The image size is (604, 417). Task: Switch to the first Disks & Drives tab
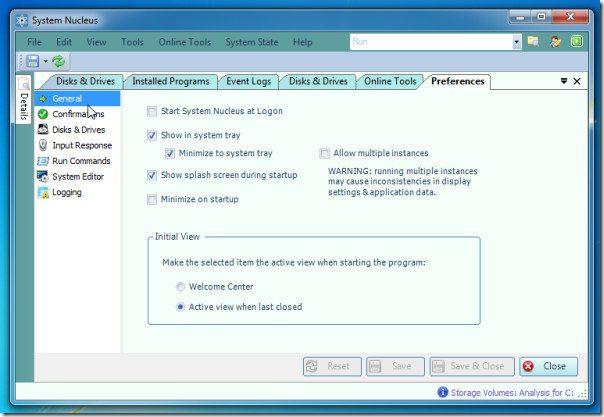[x=86, y=81]
